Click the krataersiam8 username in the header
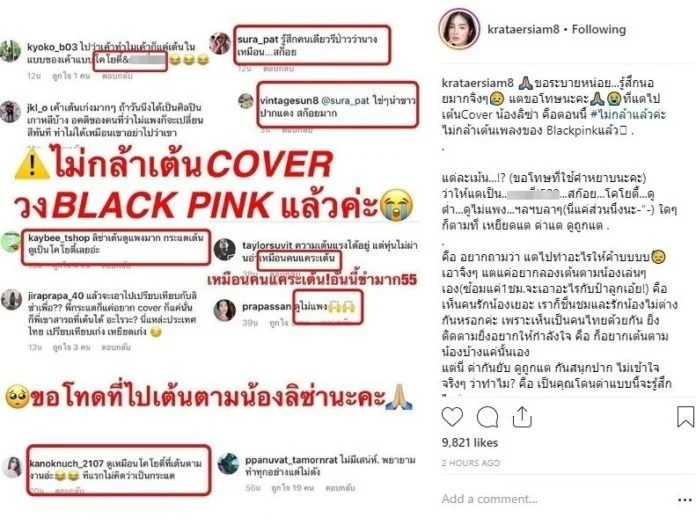Image resolution: width=696 pixels, height=518 pixels. coord(523,29)
